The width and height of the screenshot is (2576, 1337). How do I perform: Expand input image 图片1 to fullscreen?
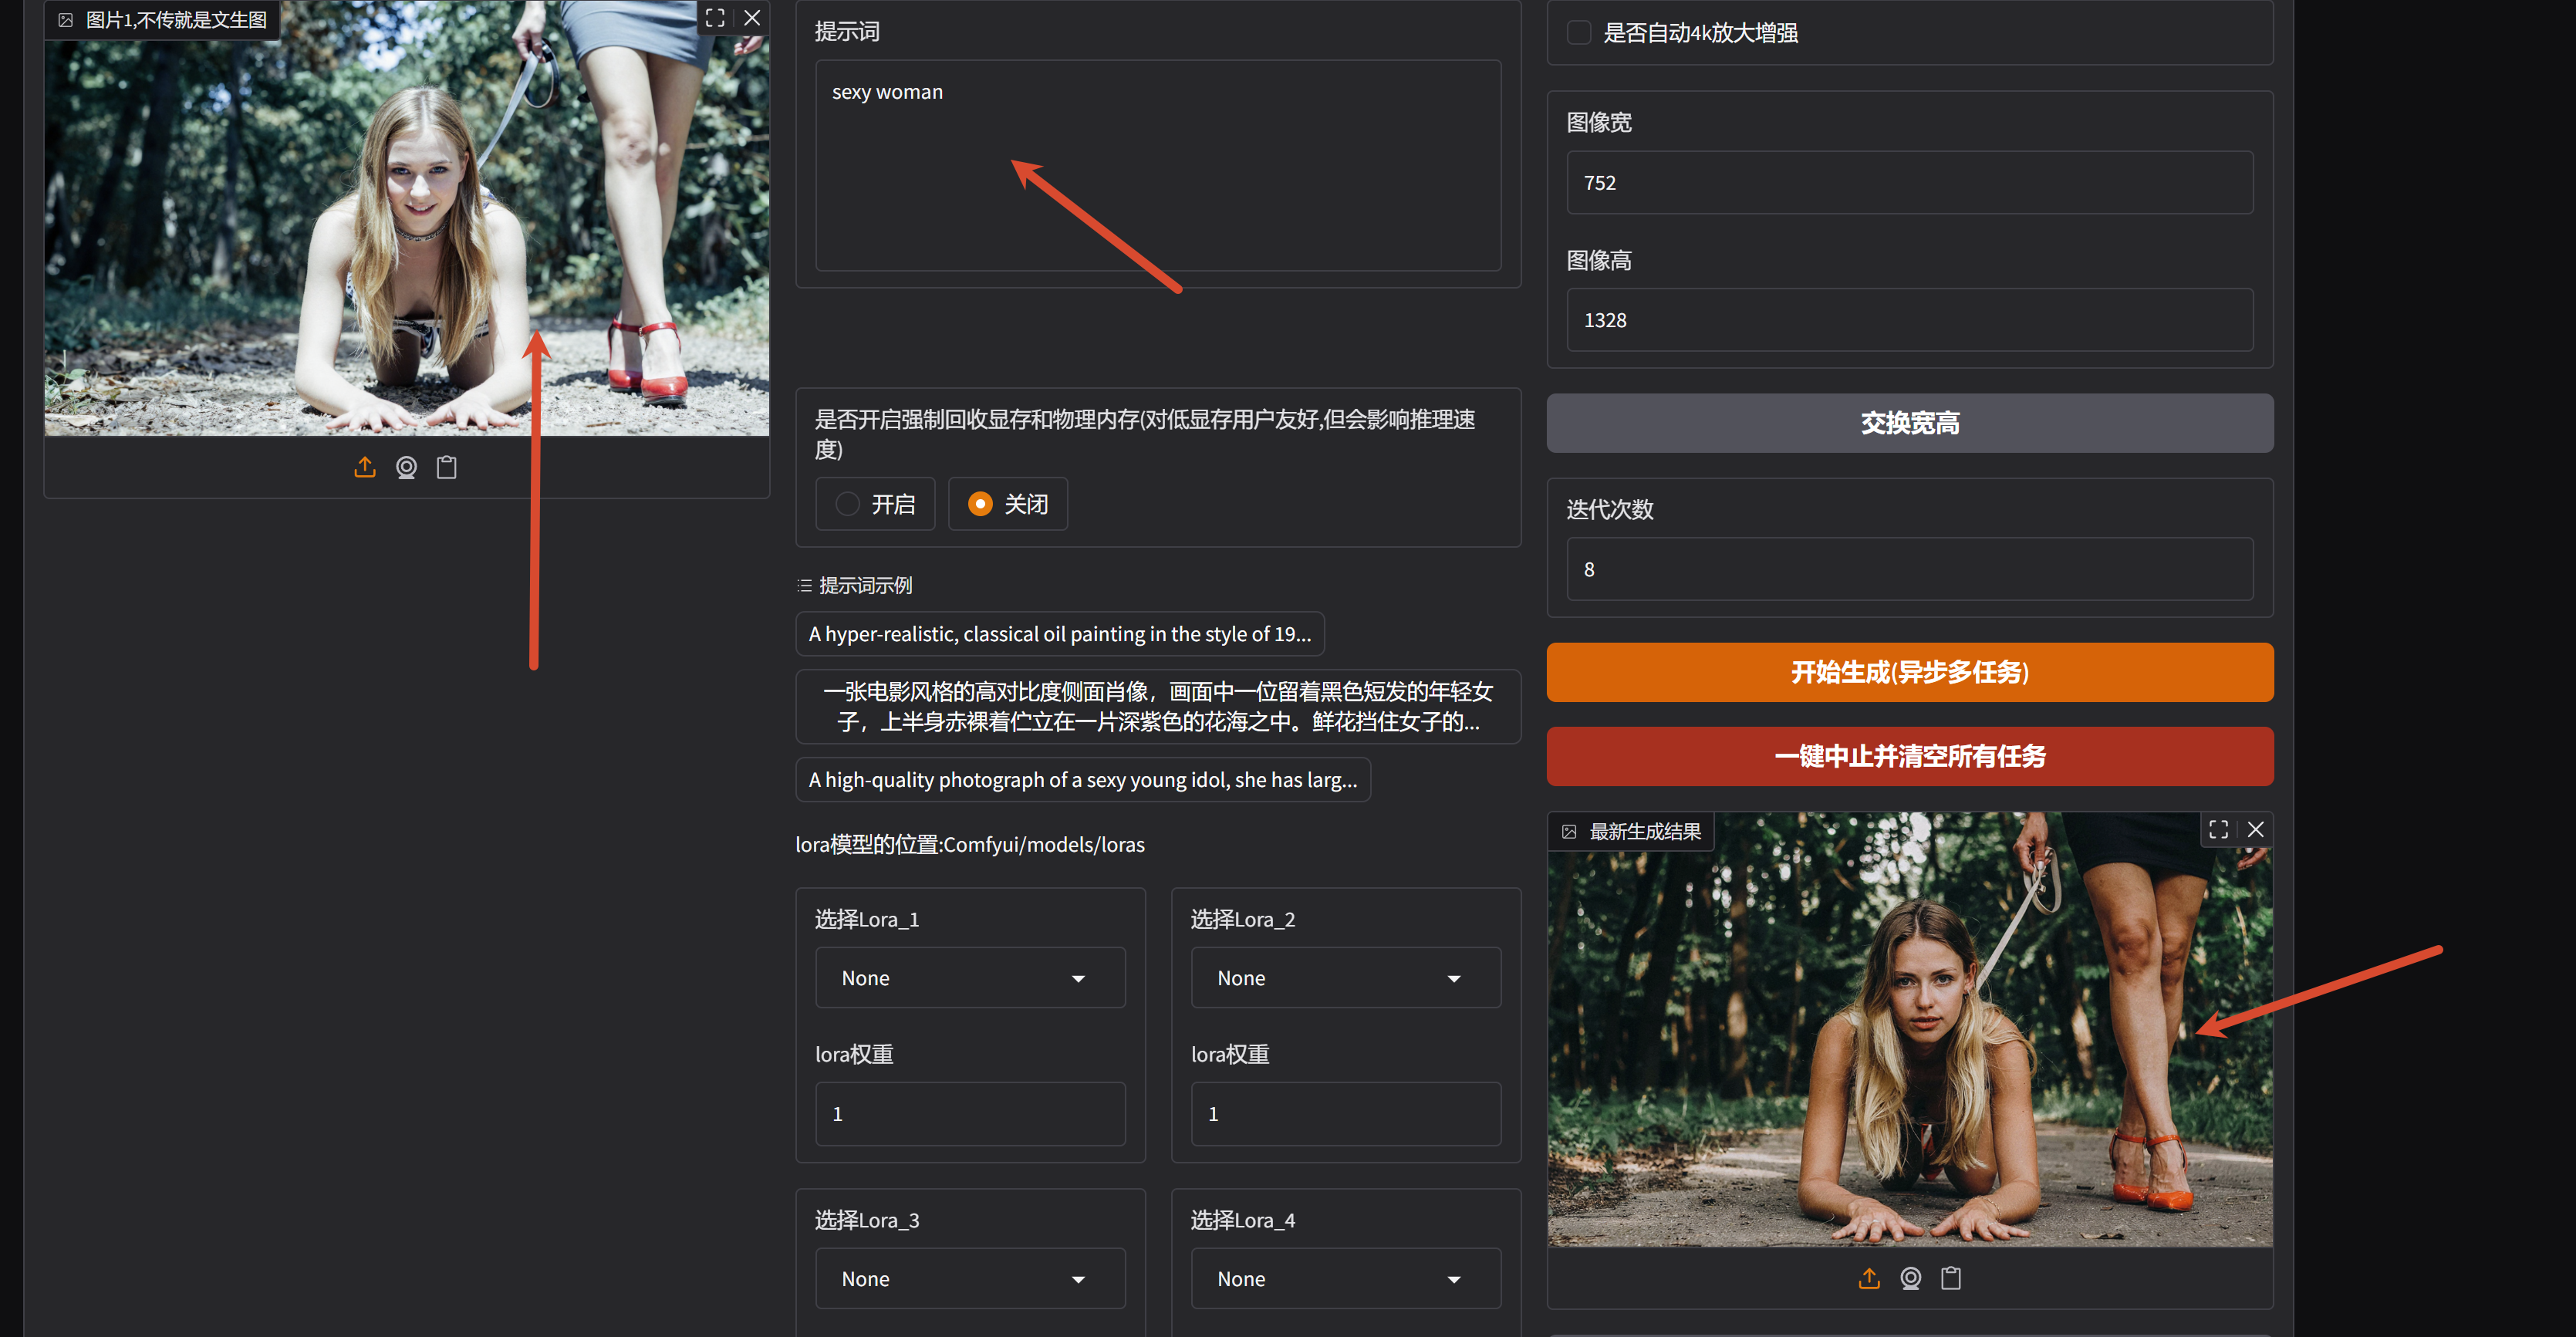[715, 18]
